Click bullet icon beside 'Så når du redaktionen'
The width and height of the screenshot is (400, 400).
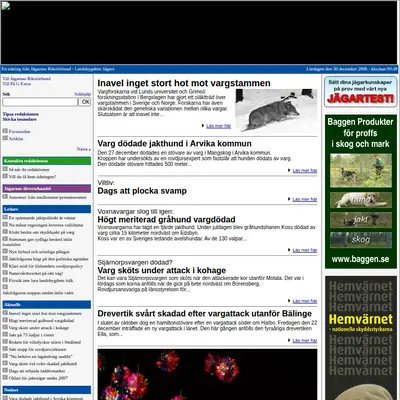pyautogui.click(x=5, y=169)
